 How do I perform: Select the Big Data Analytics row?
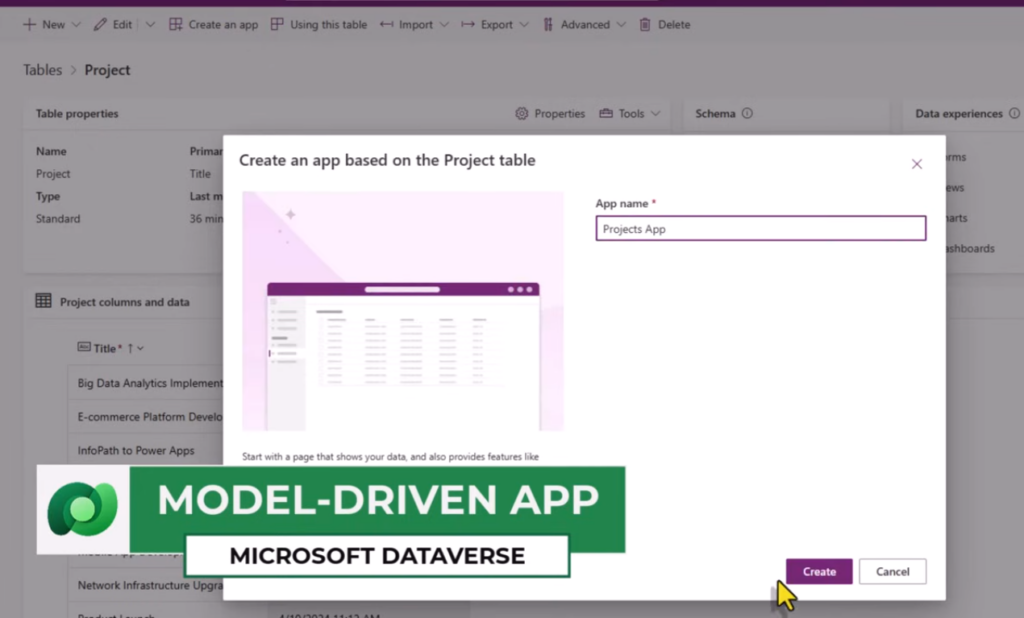pos(150,383)
